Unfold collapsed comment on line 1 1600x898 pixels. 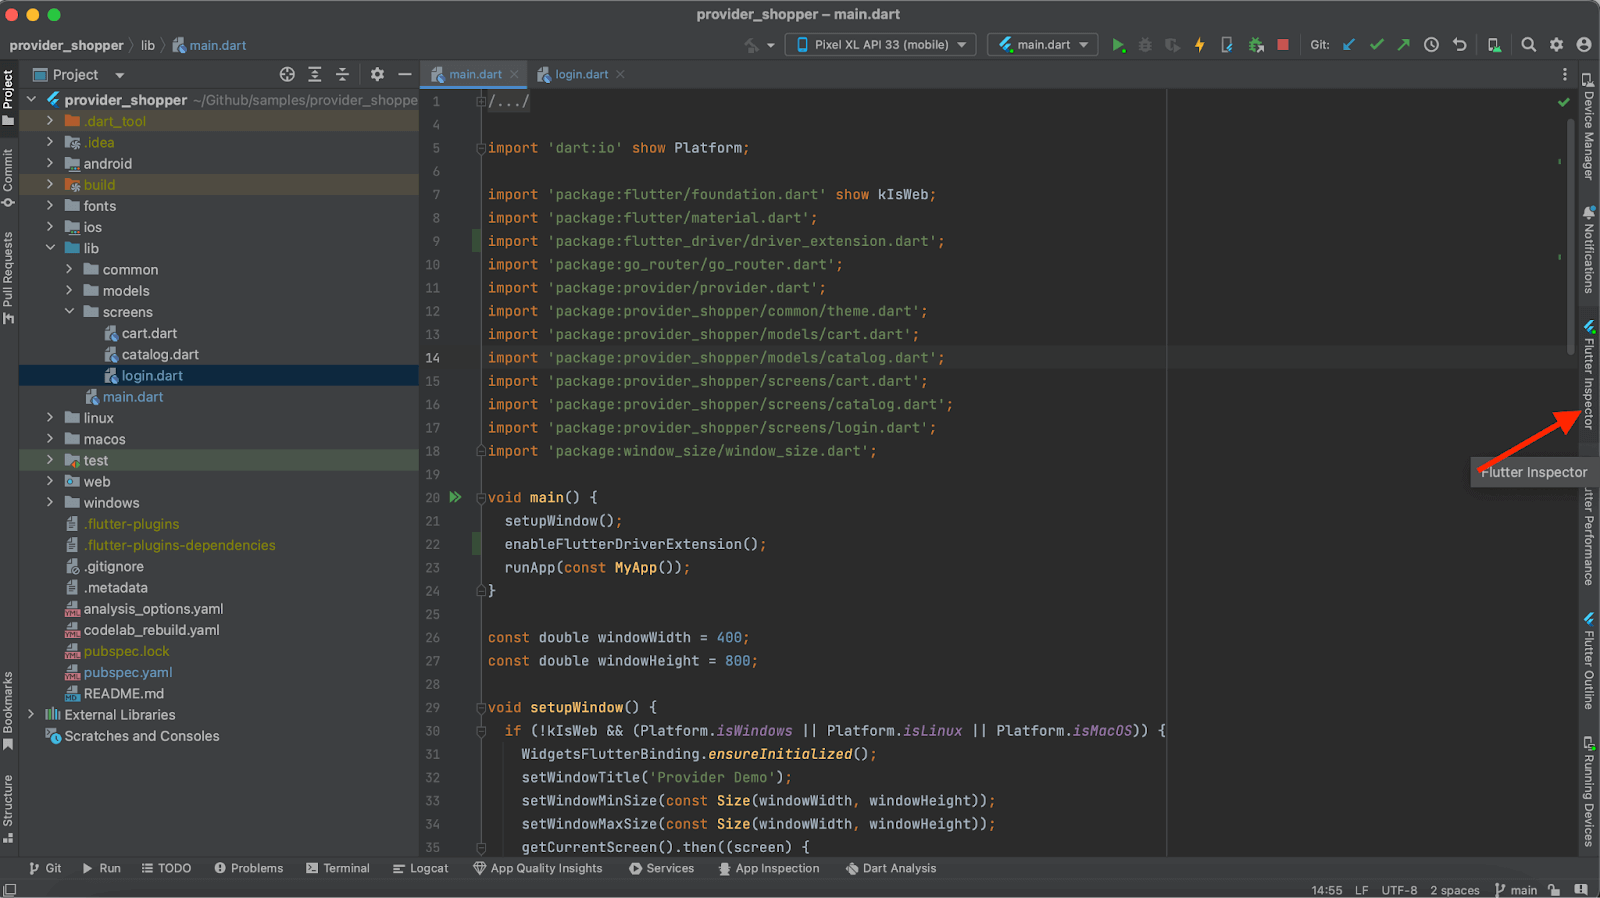point(481,101)
